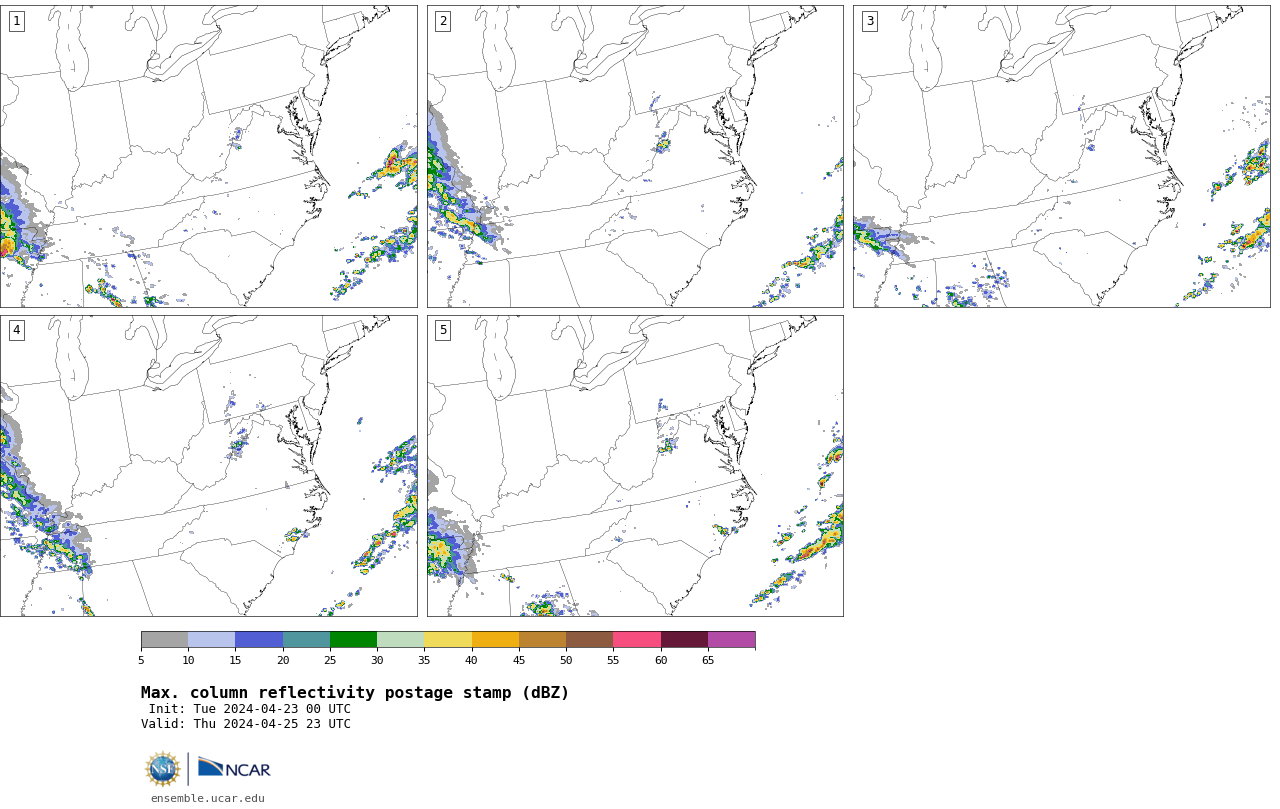The image size is (1280, 809).
Task: Click the panel number 2 label
Action: click(443, 21)
